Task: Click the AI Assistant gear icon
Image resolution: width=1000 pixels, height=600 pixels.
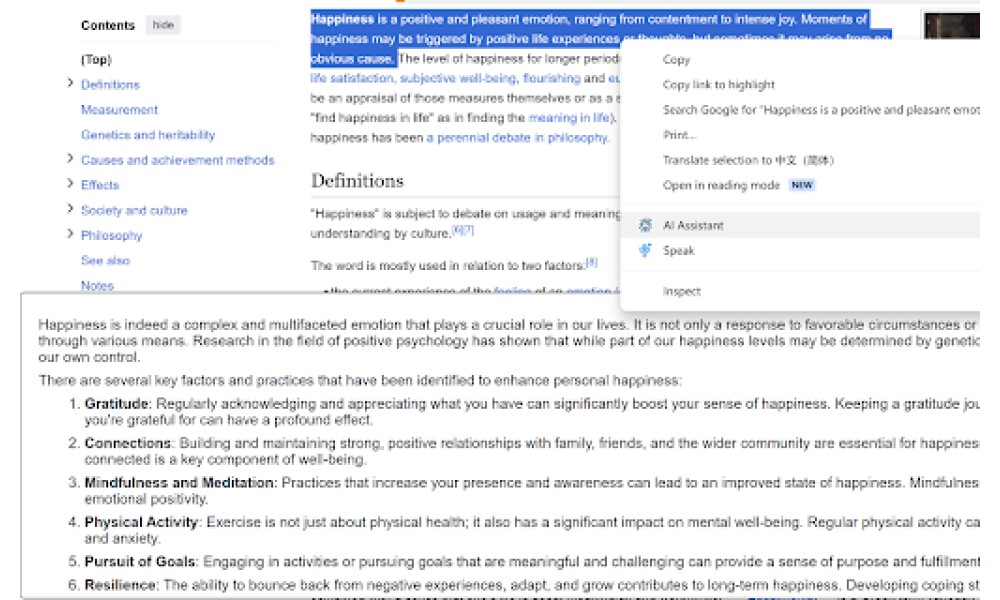Action: [645, 225]
